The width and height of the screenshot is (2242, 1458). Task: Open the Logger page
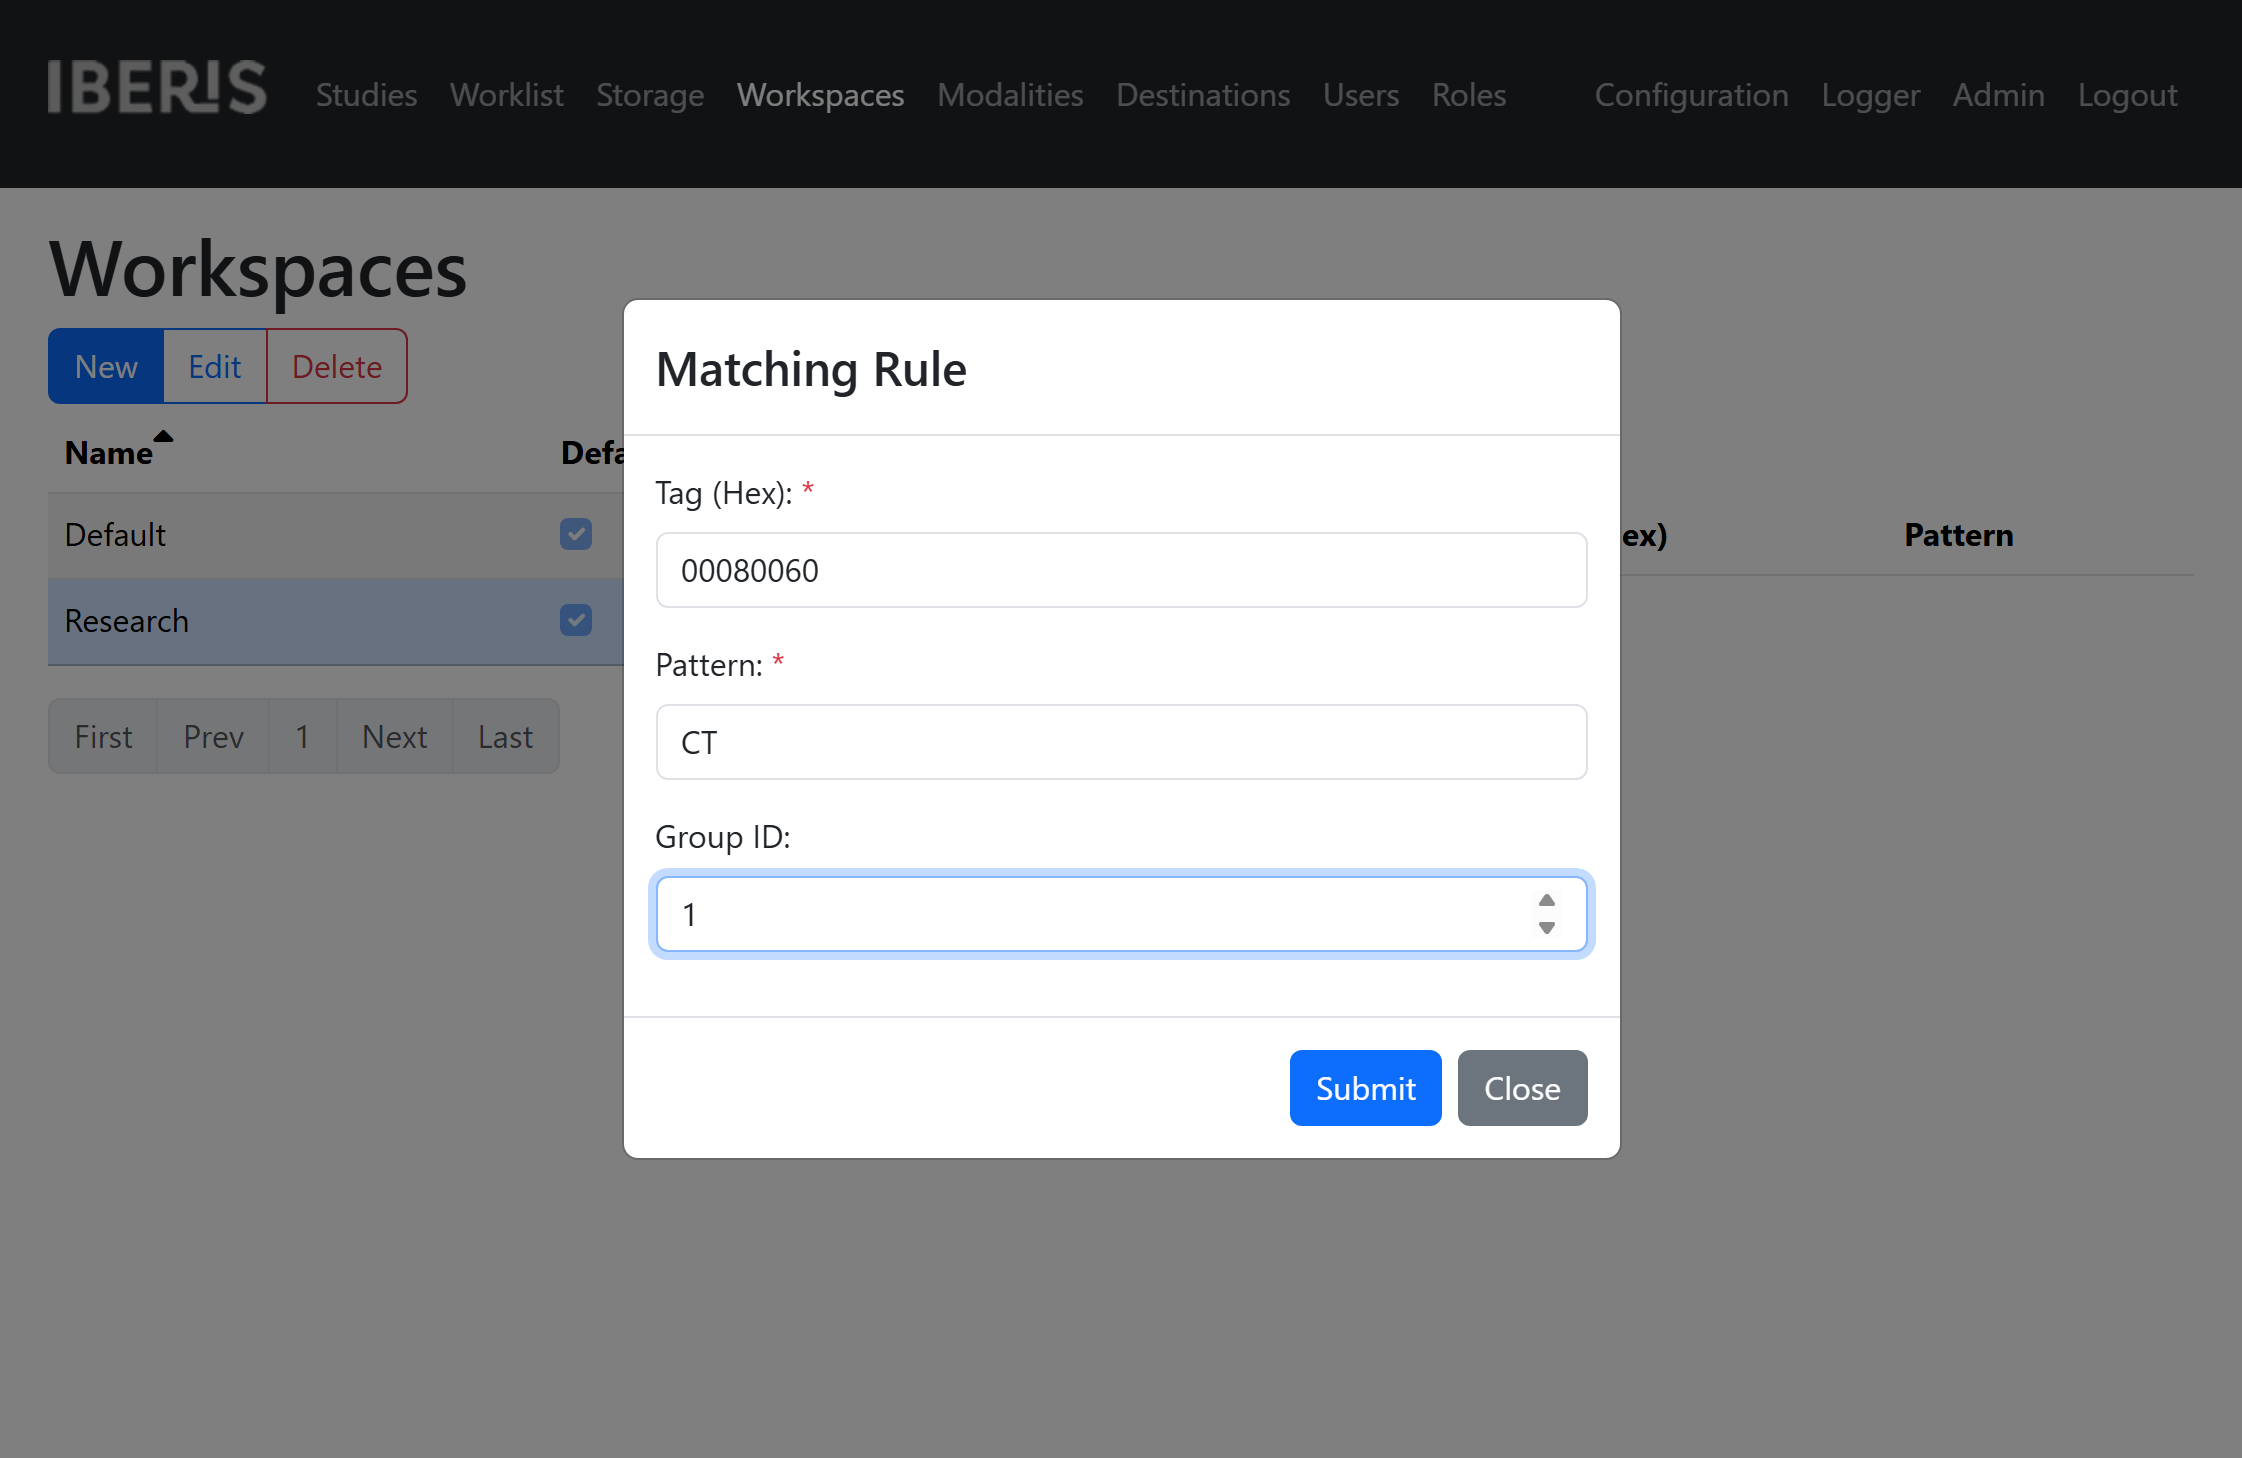pyautogui.click(x=1871, y=95)
